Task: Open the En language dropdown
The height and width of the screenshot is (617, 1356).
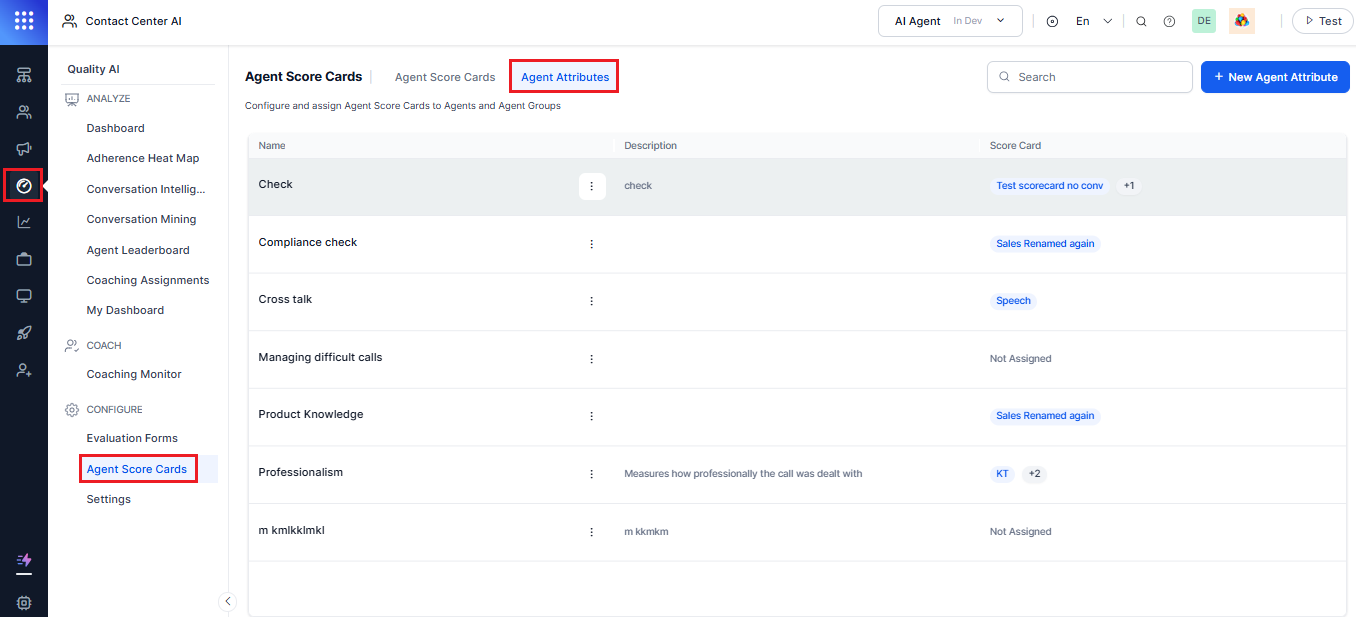Action: (1093, 21)
